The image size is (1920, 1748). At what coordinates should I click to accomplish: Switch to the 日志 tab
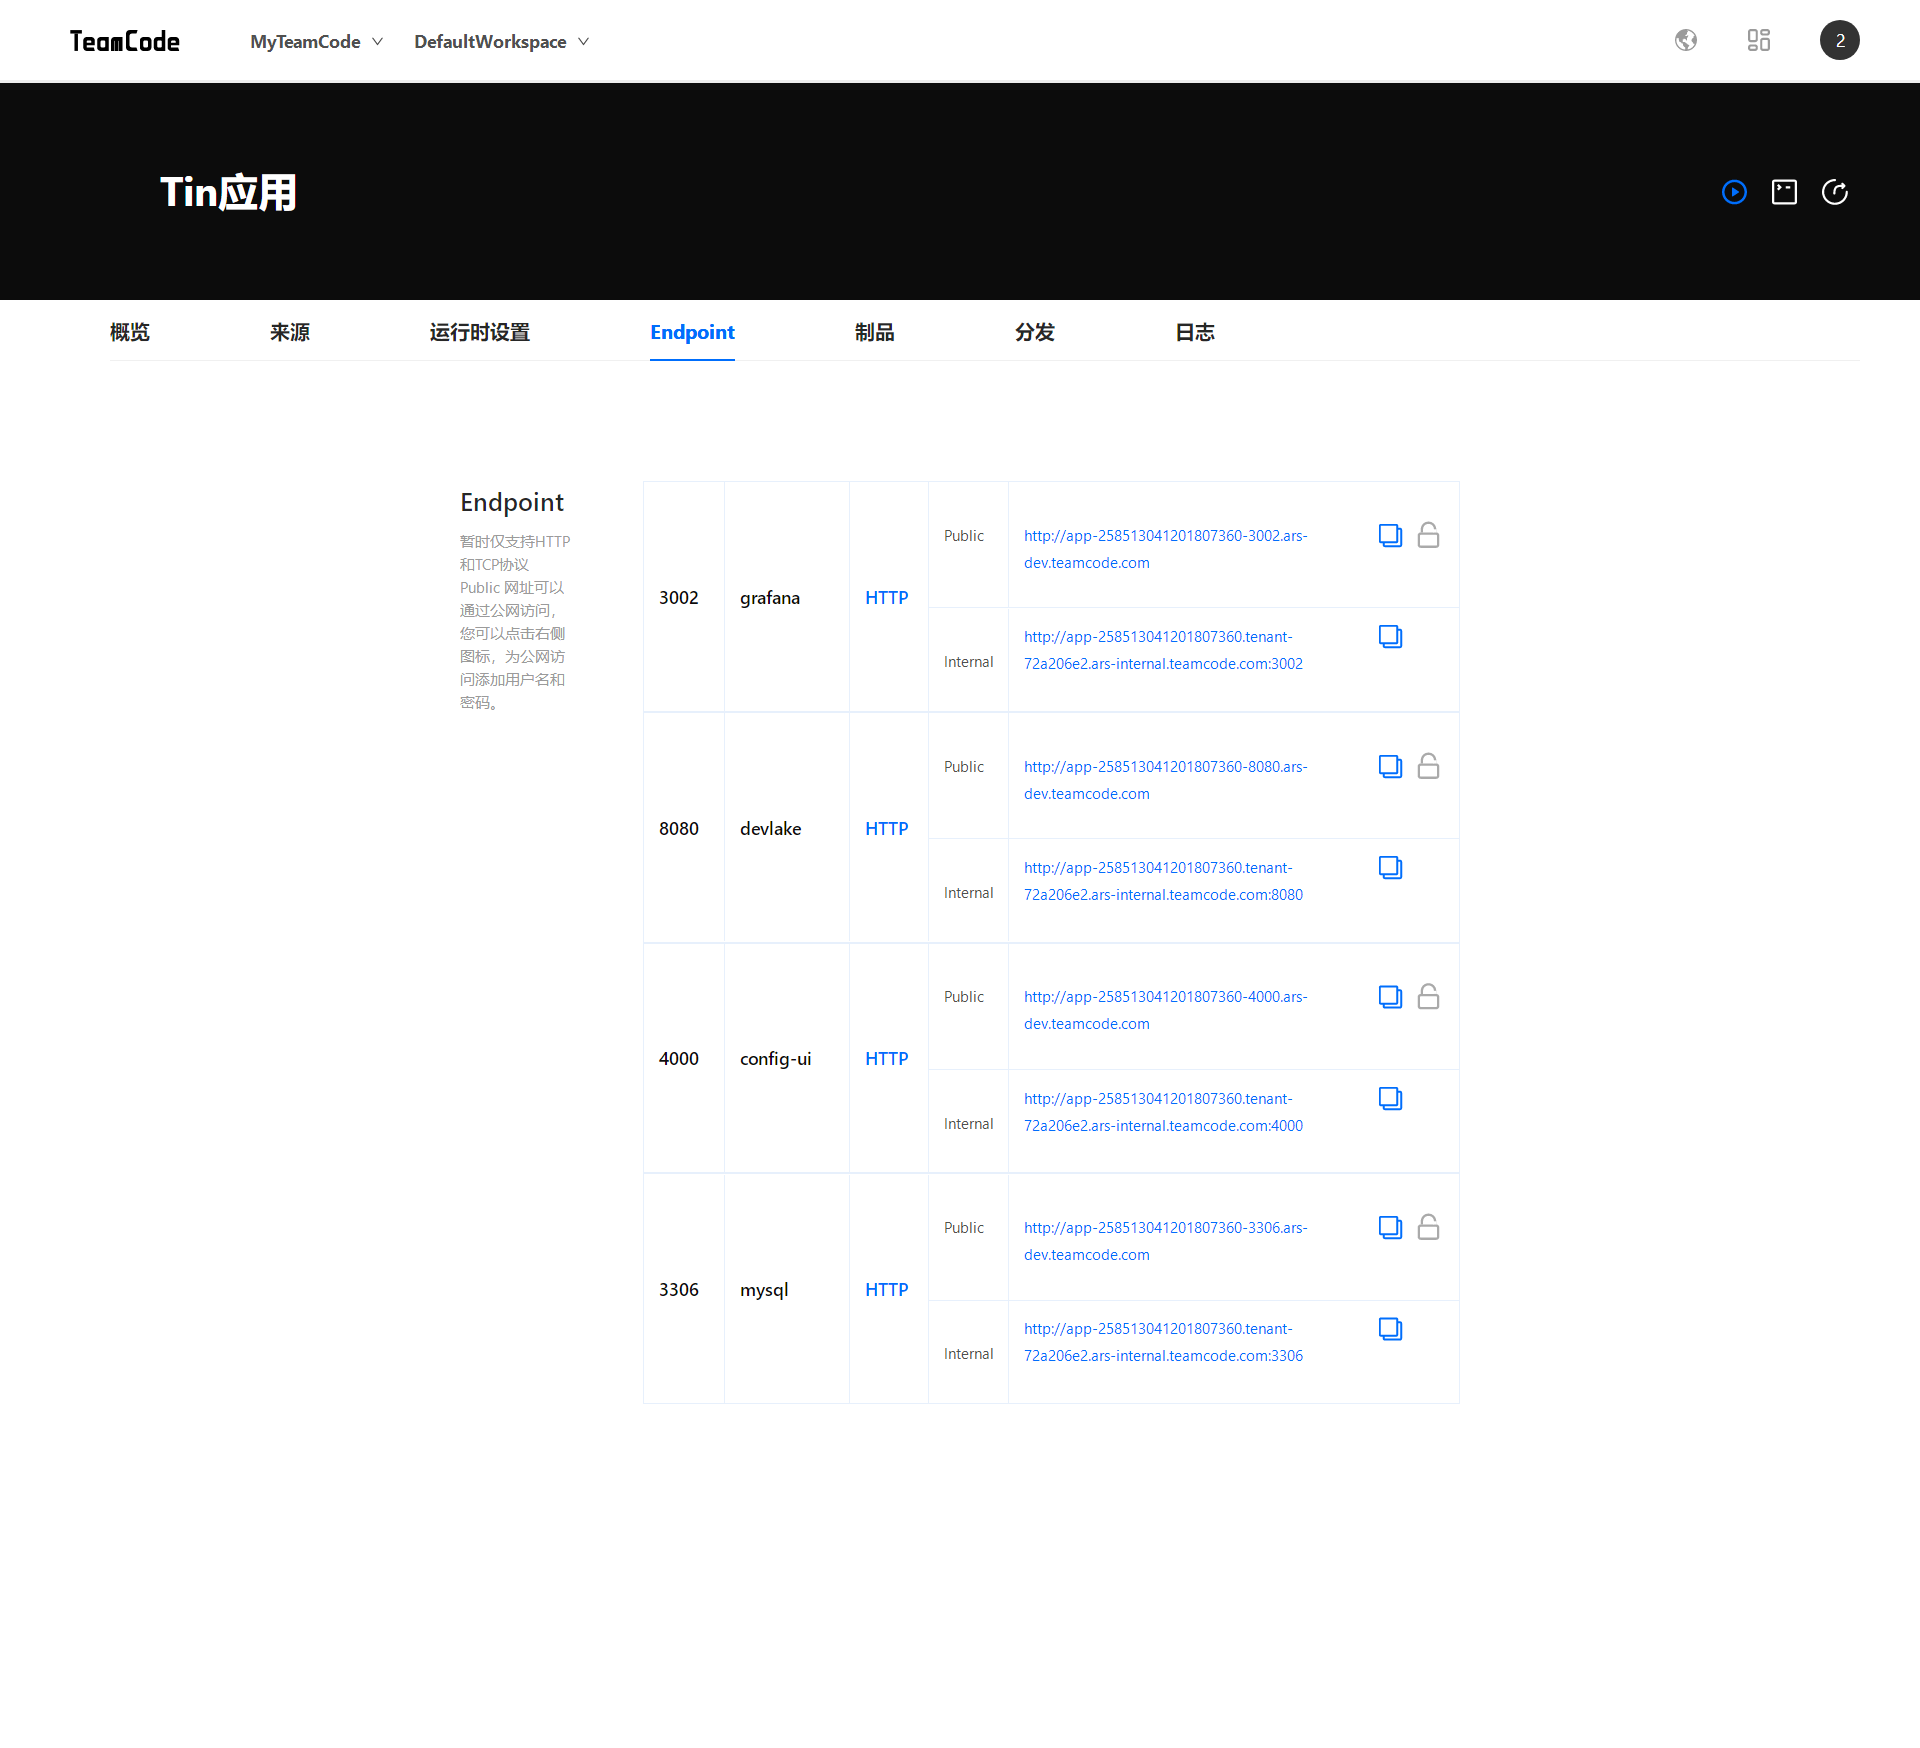point(1194,332)
